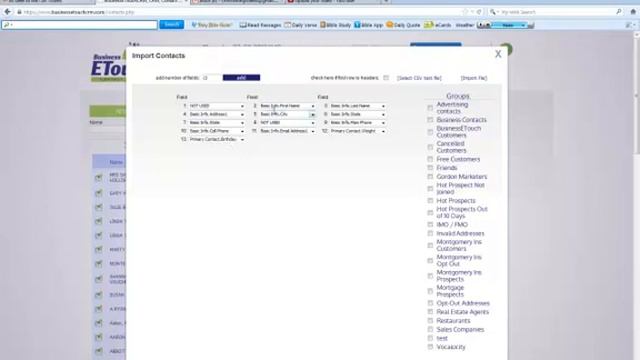Open field 11 Email Address dropdown
This screenshot has height=360, width=640.
pos(287,131)
